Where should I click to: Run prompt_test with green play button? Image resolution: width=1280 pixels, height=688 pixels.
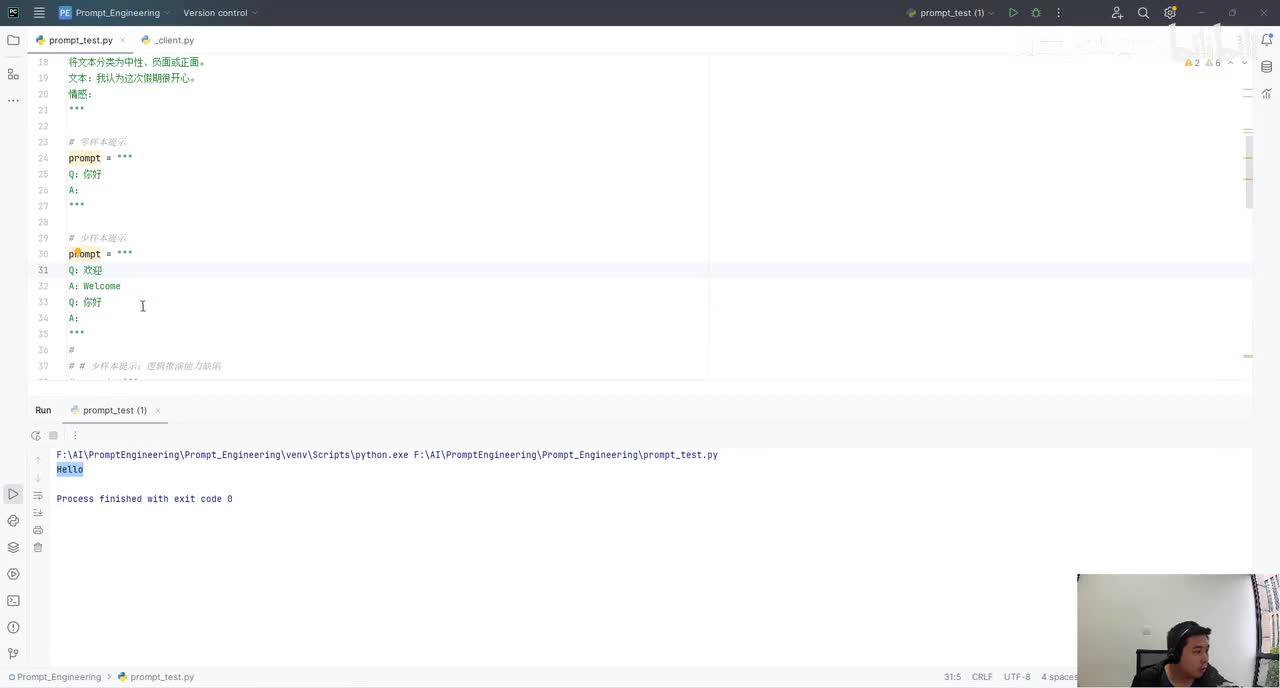(1013, 13)
